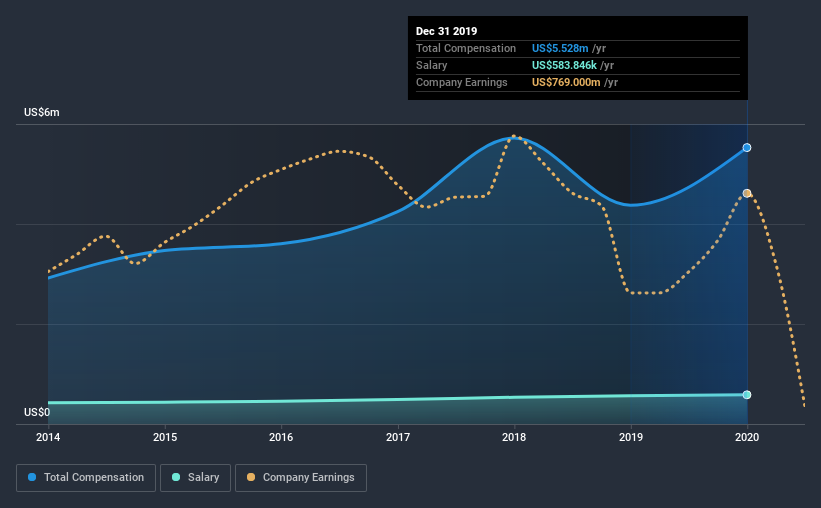Click the 2020 x-axis label
Viewport: 821px width, 508px height.
[747, 437]
